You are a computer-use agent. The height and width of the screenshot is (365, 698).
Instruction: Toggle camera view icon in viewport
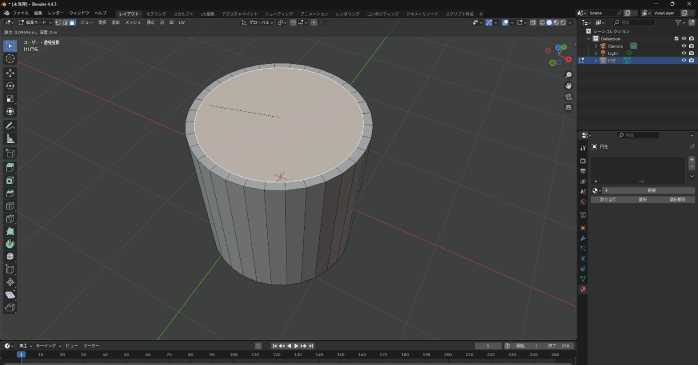pos(568,97)
